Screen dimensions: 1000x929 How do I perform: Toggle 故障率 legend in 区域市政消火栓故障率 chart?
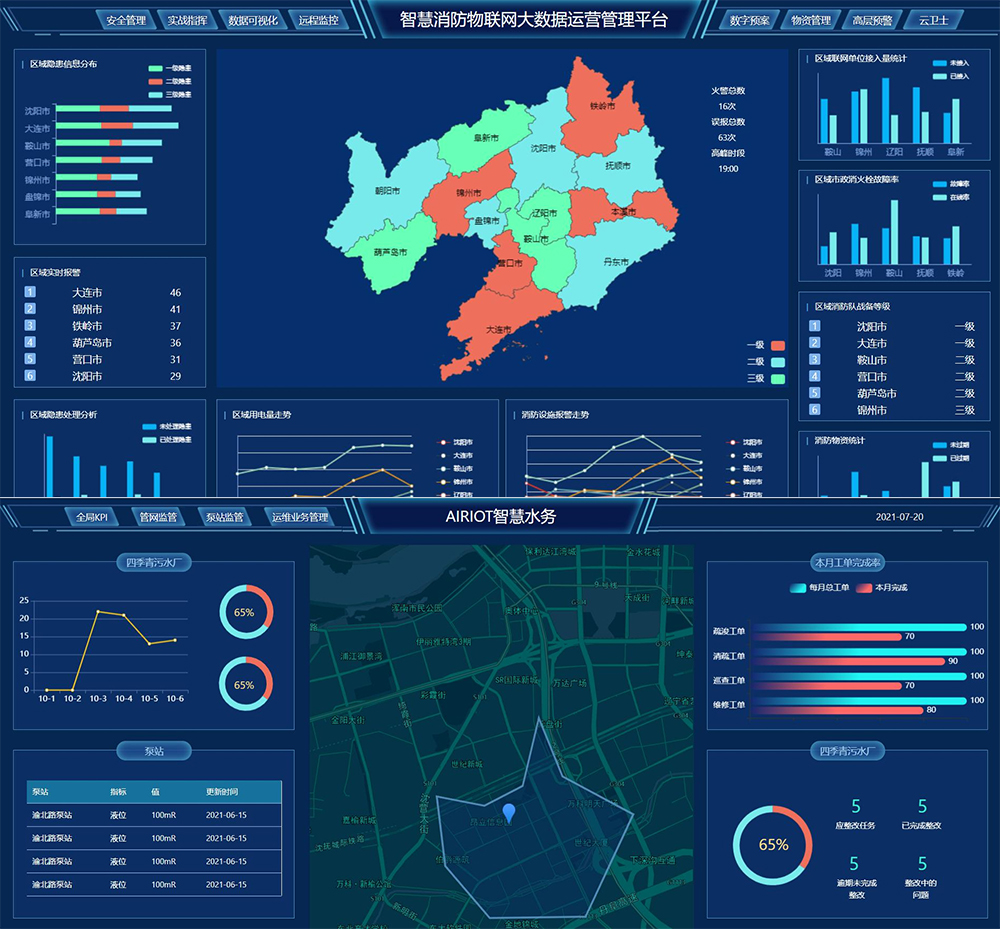click(x=939, y=184)
